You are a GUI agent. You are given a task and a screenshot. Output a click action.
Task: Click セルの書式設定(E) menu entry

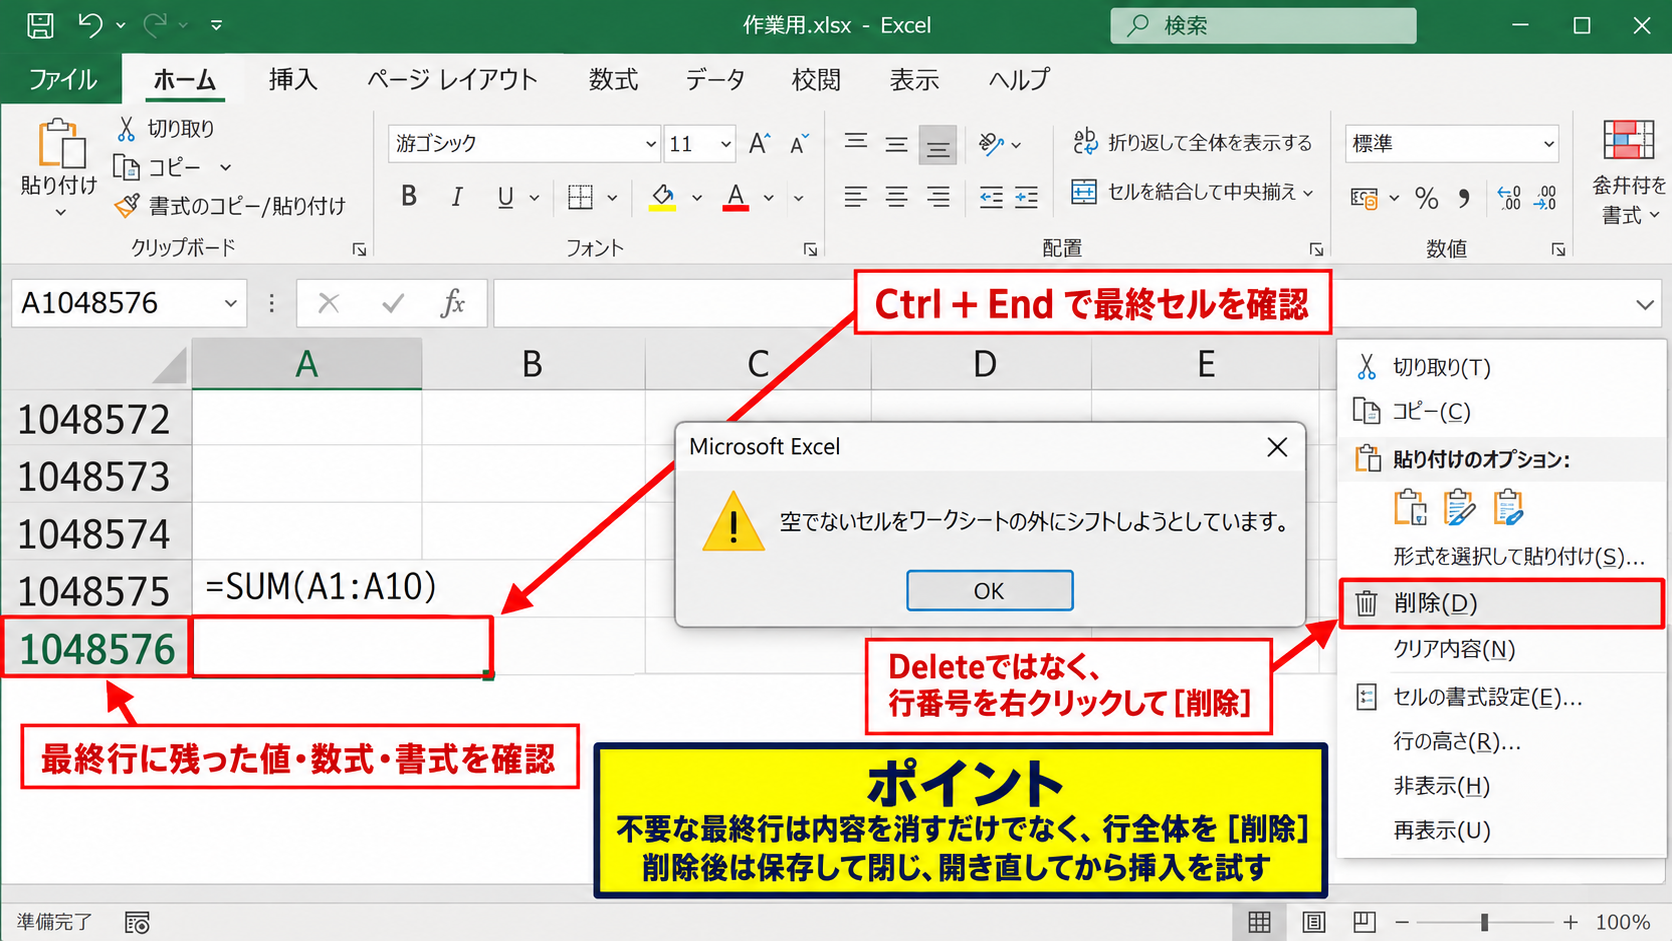pyautogui.click(x=1487, y=697)
